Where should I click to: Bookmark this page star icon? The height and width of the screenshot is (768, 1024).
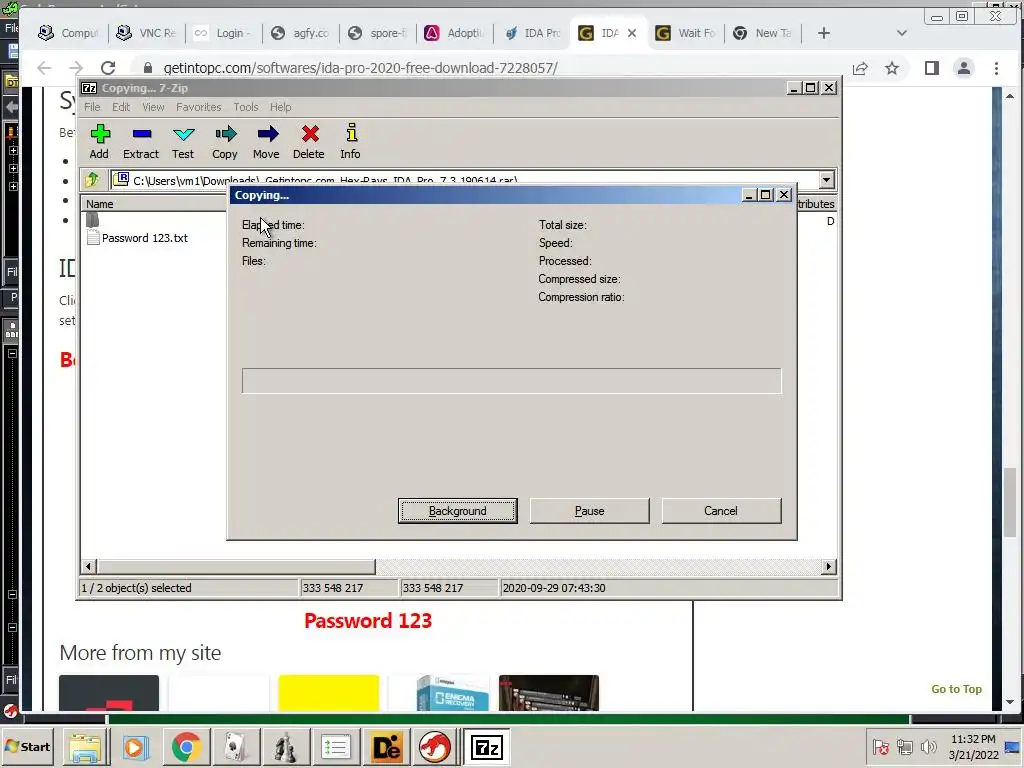[x=892, y=68]
